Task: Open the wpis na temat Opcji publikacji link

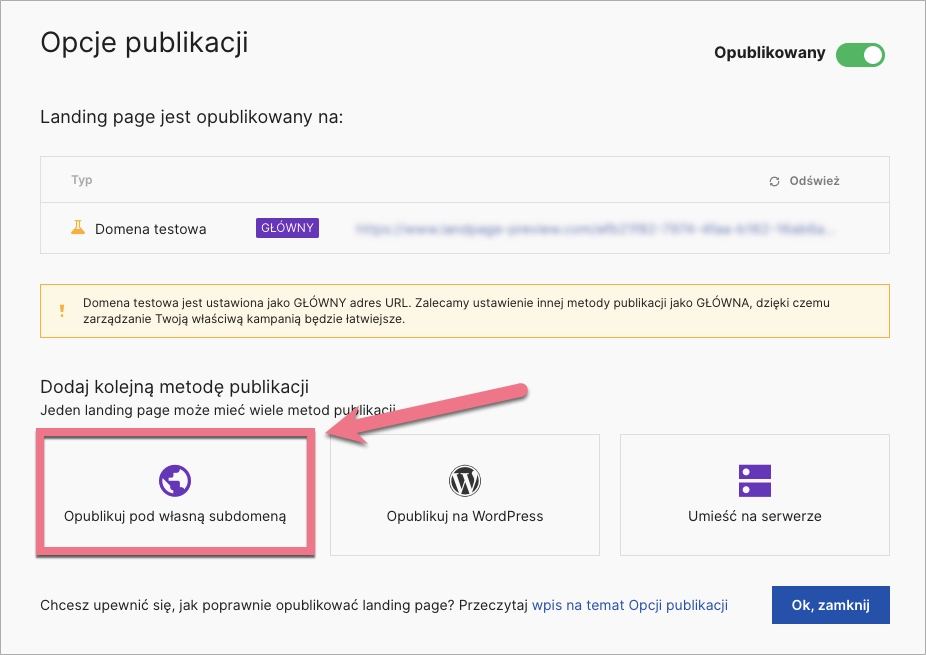Action: coord(629,605)
